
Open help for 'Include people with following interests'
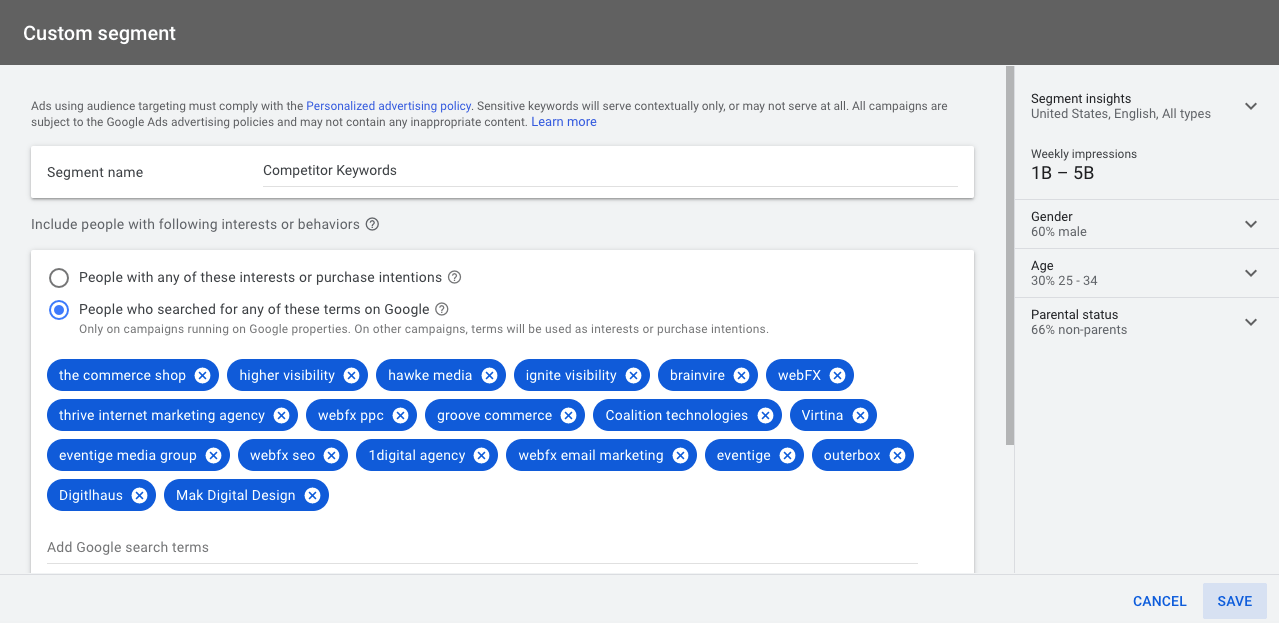pos(372,224)
